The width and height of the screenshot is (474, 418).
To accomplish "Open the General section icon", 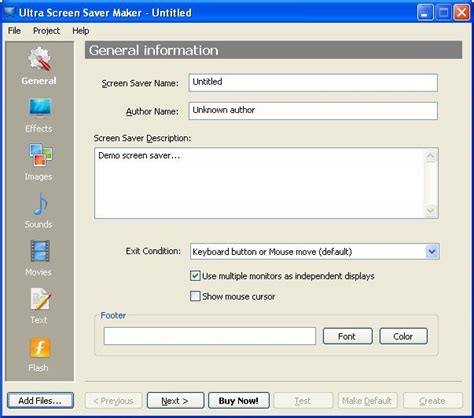I will 40,59.
